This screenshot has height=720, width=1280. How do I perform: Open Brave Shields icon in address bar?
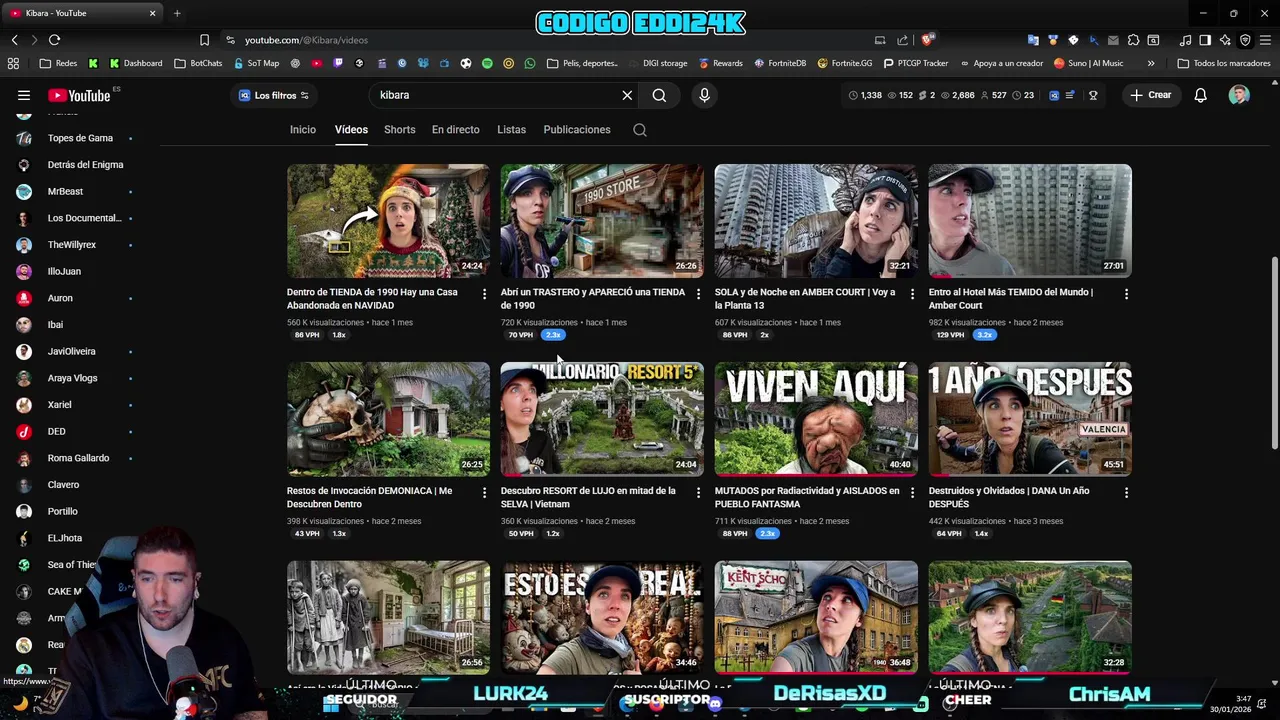pos(927,40)
